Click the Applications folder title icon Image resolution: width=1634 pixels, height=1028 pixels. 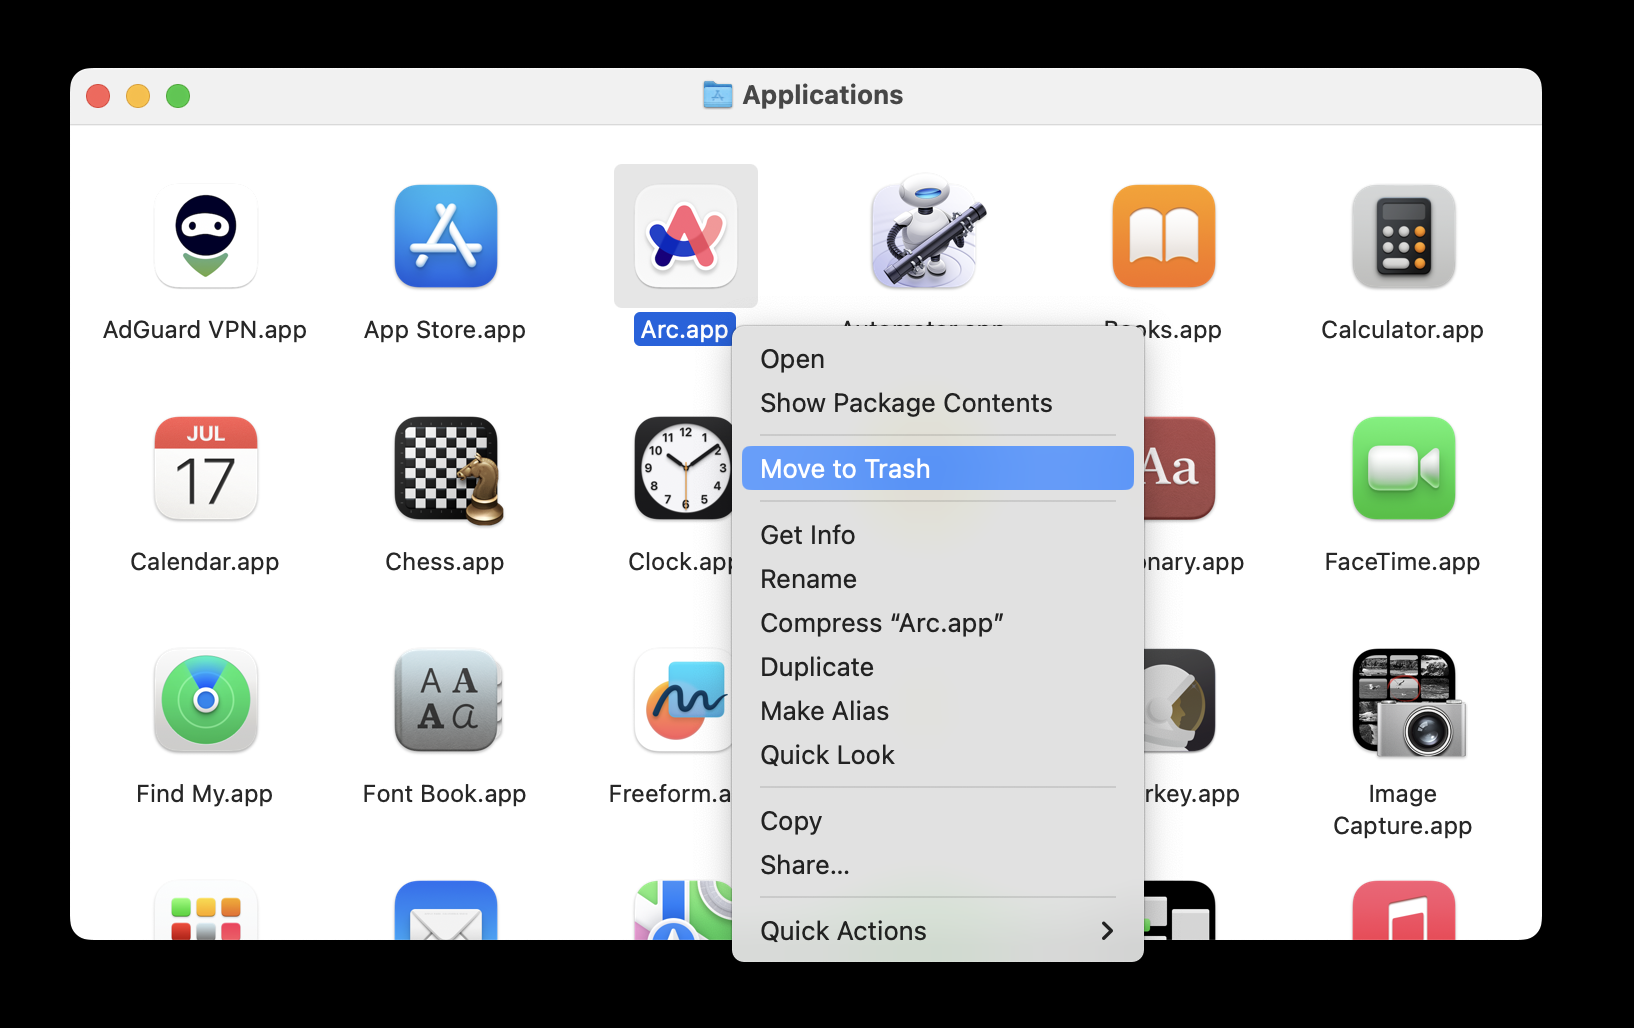(718, 95)
